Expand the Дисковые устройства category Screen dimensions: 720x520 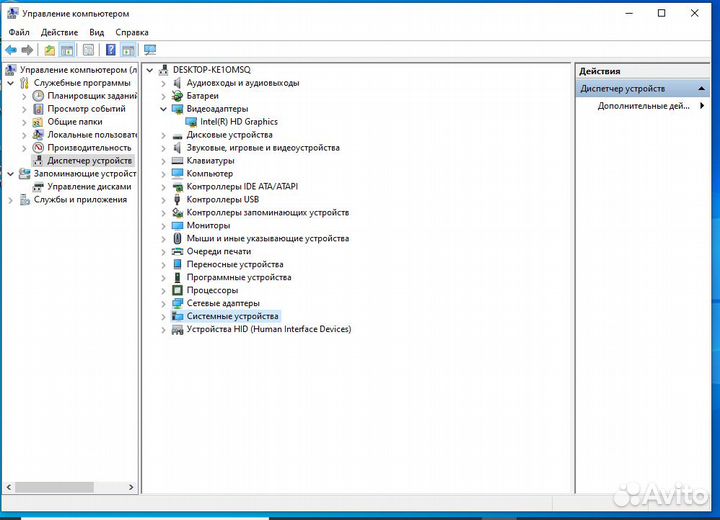pyautogui.click(x=163, y=135)
